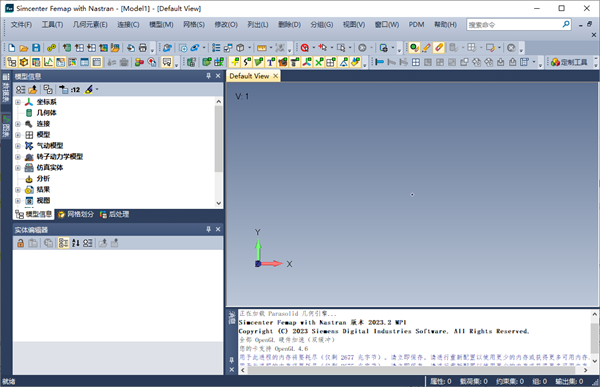Click the Print icon in the top toolbar
This screenshot has height=387, width=600.
click(x=143, y=48)
